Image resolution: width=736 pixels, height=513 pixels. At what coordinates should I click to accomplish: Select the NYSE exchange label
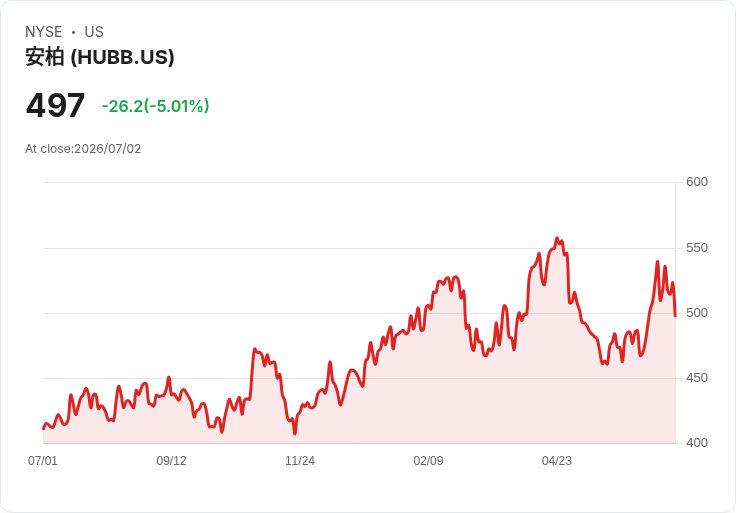tap(44, 32)
